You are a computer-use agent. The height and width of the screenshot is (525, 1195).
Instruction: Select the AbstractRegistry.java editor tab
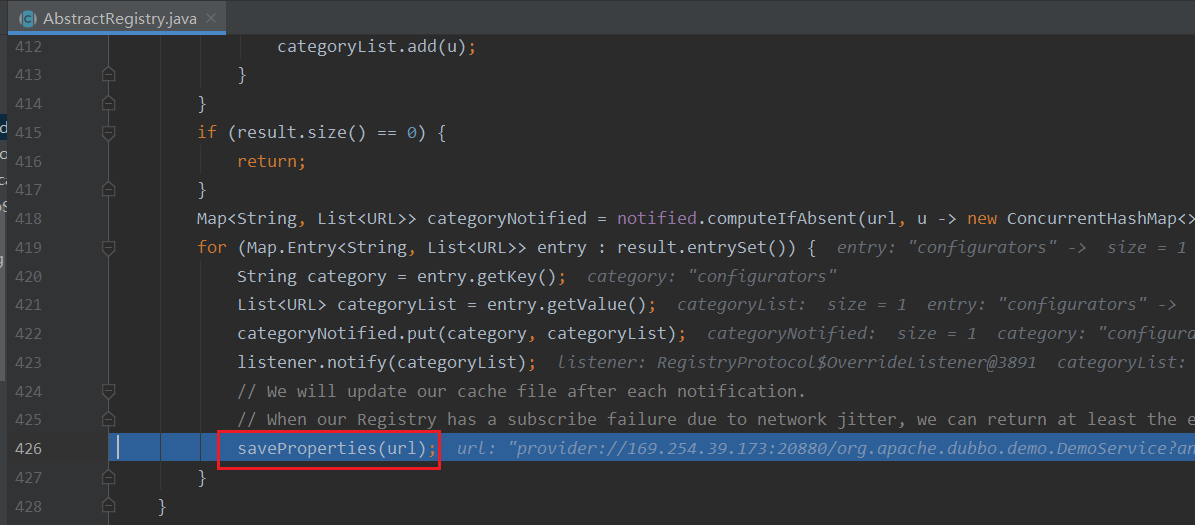click(x=120, y=19)
